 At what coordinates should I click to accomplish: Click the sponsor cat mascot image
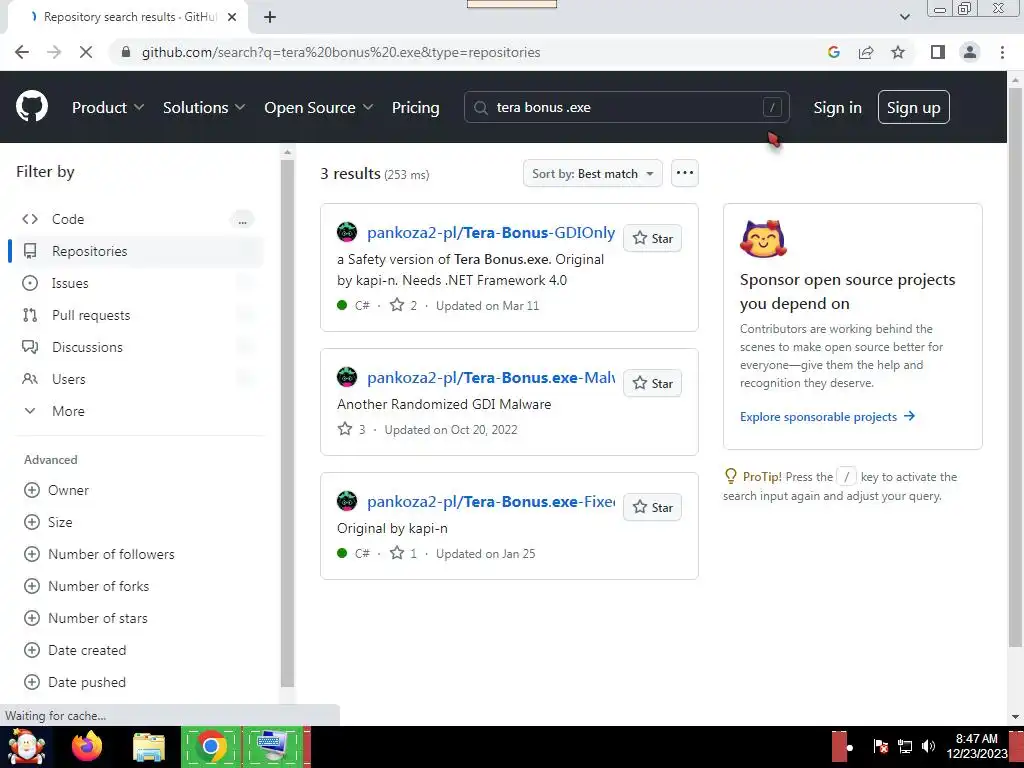763,238
